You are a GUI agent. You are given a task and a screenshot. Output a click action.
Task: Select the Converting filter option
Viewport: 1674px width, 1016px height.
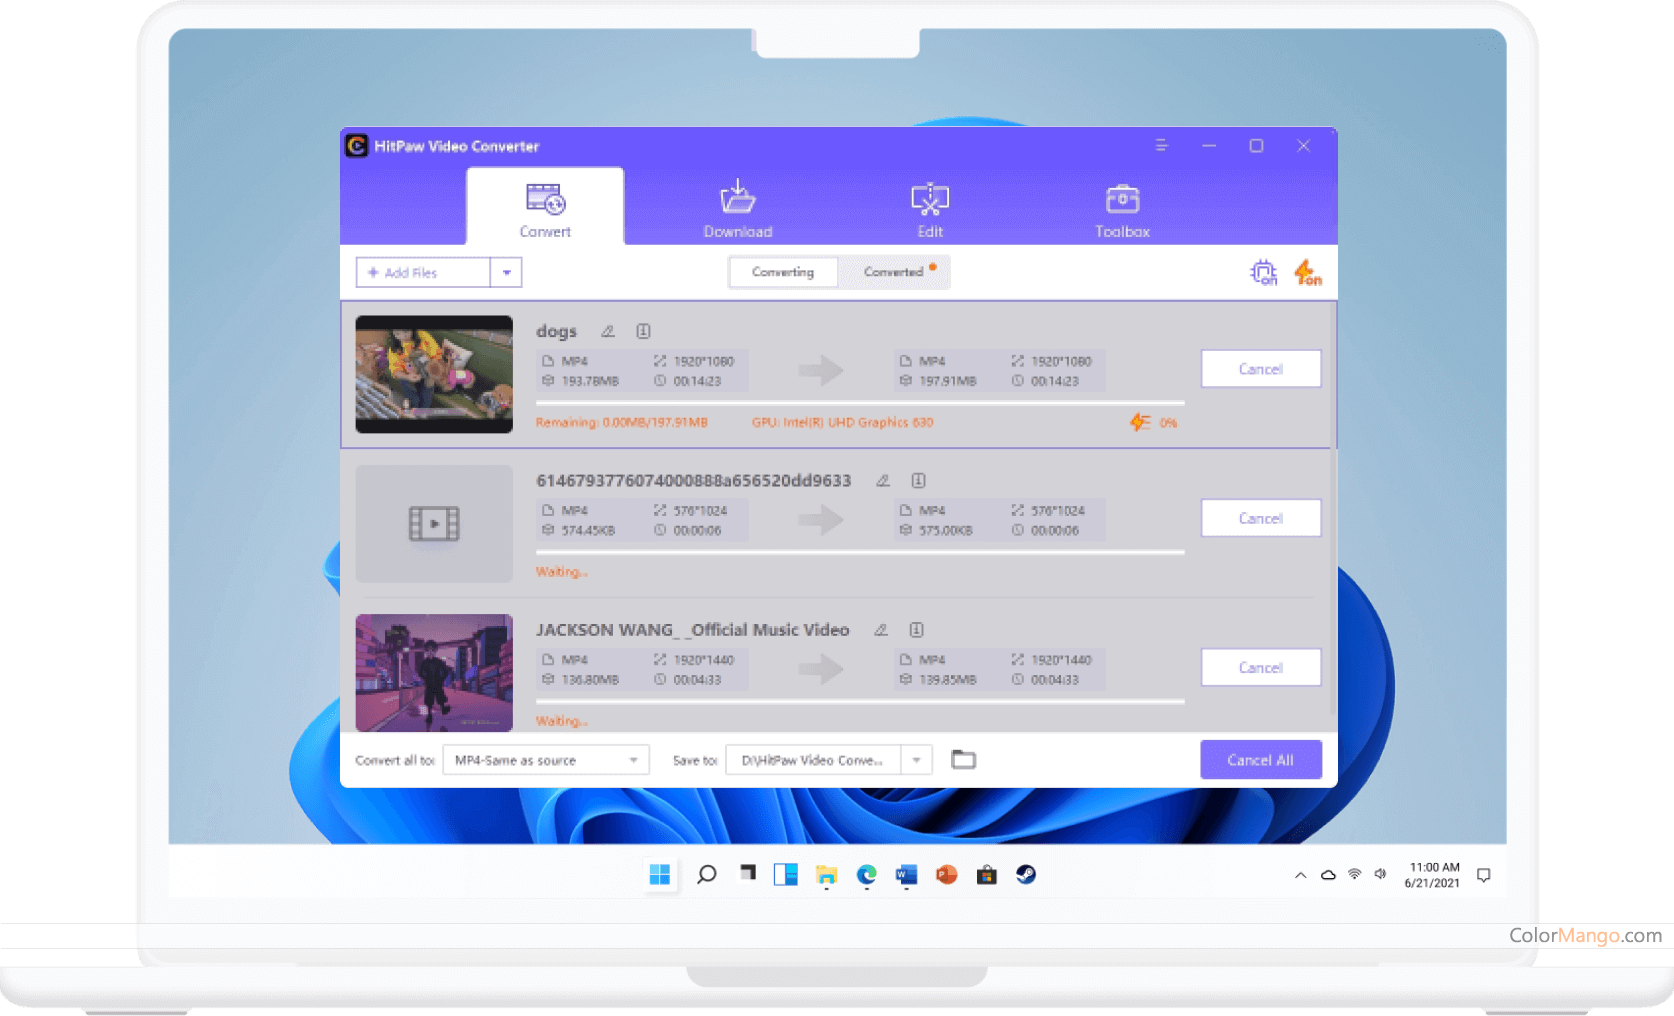click(783, 271)
